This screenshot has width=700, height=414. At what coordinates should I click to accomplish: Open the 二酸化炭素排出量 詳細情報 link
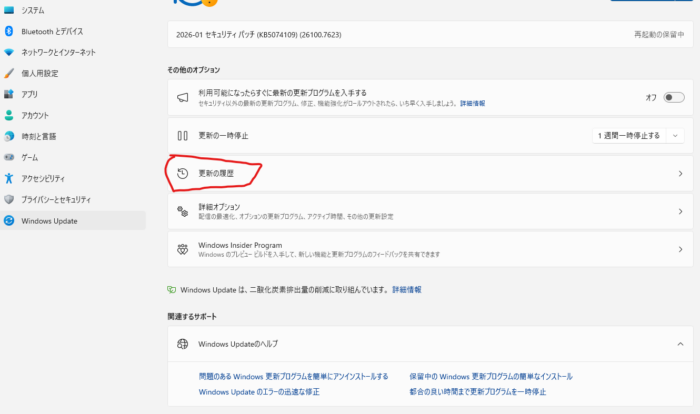click(x=406, y=289)
